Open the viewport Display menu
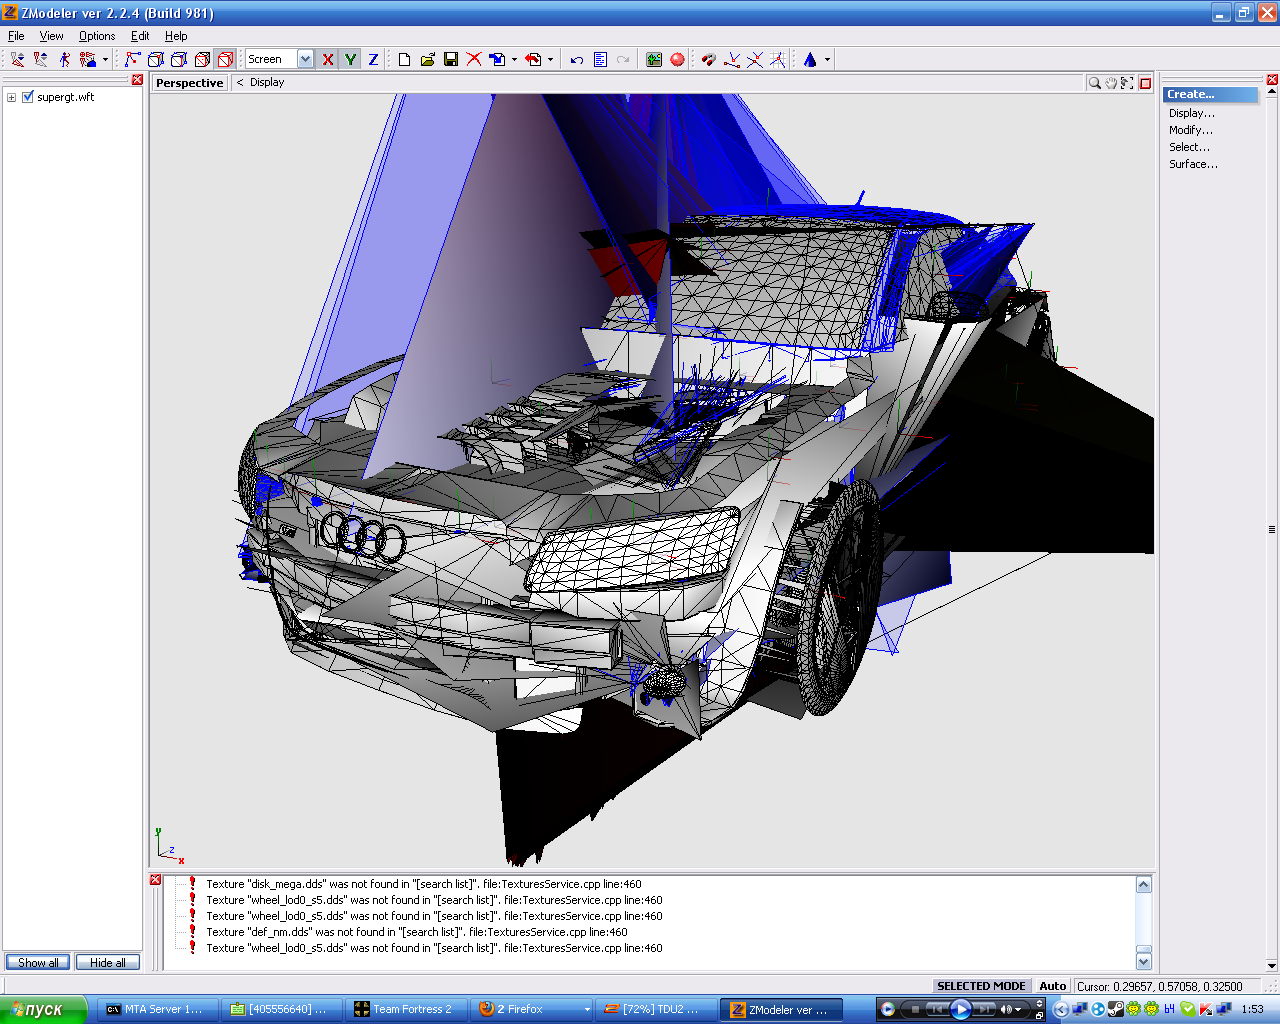This screenshot has width=1280, height=1024. pos(267,83)
